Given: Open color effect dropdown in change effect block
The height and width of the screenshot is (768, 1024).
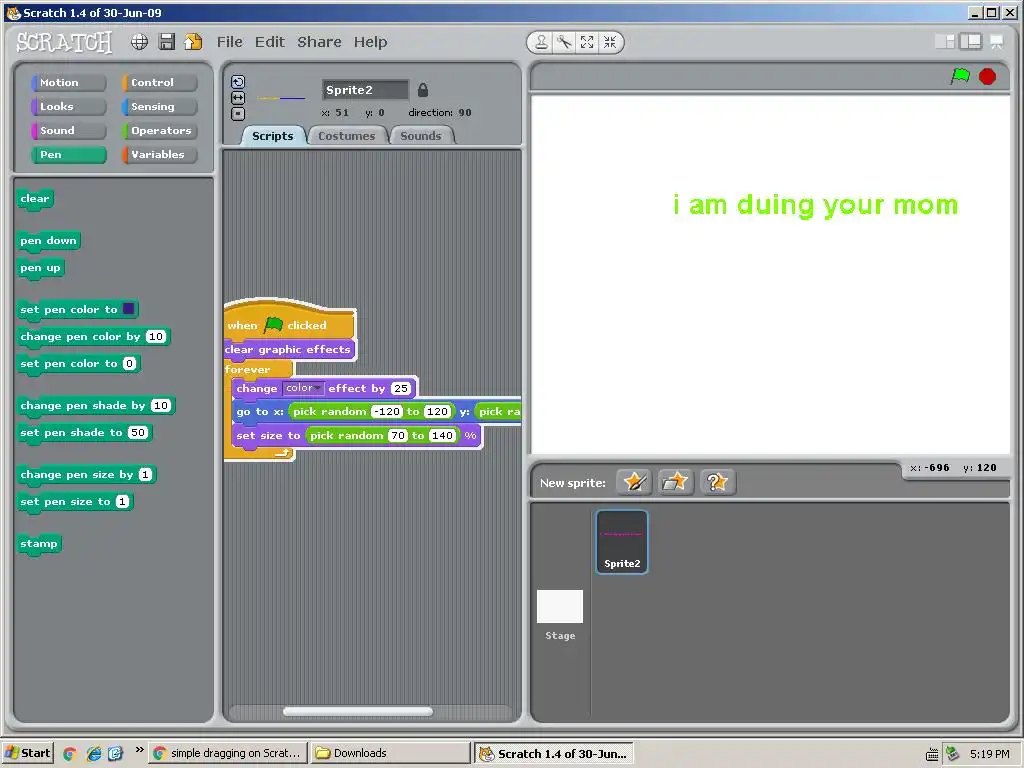Looking at the screenshot, I should click(x=303, y=388).
